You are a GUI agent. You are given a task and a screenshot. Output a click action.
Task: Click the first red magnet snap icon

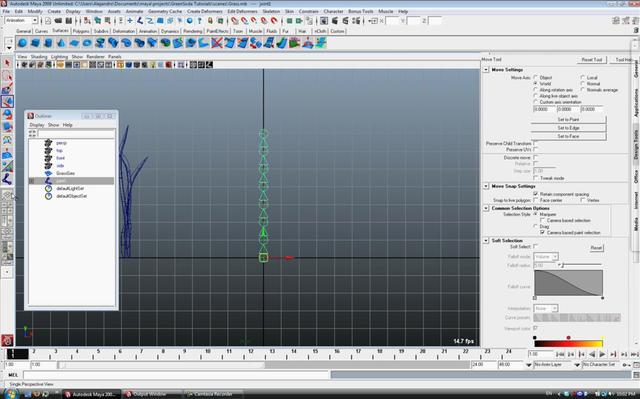tap(235, 20)
